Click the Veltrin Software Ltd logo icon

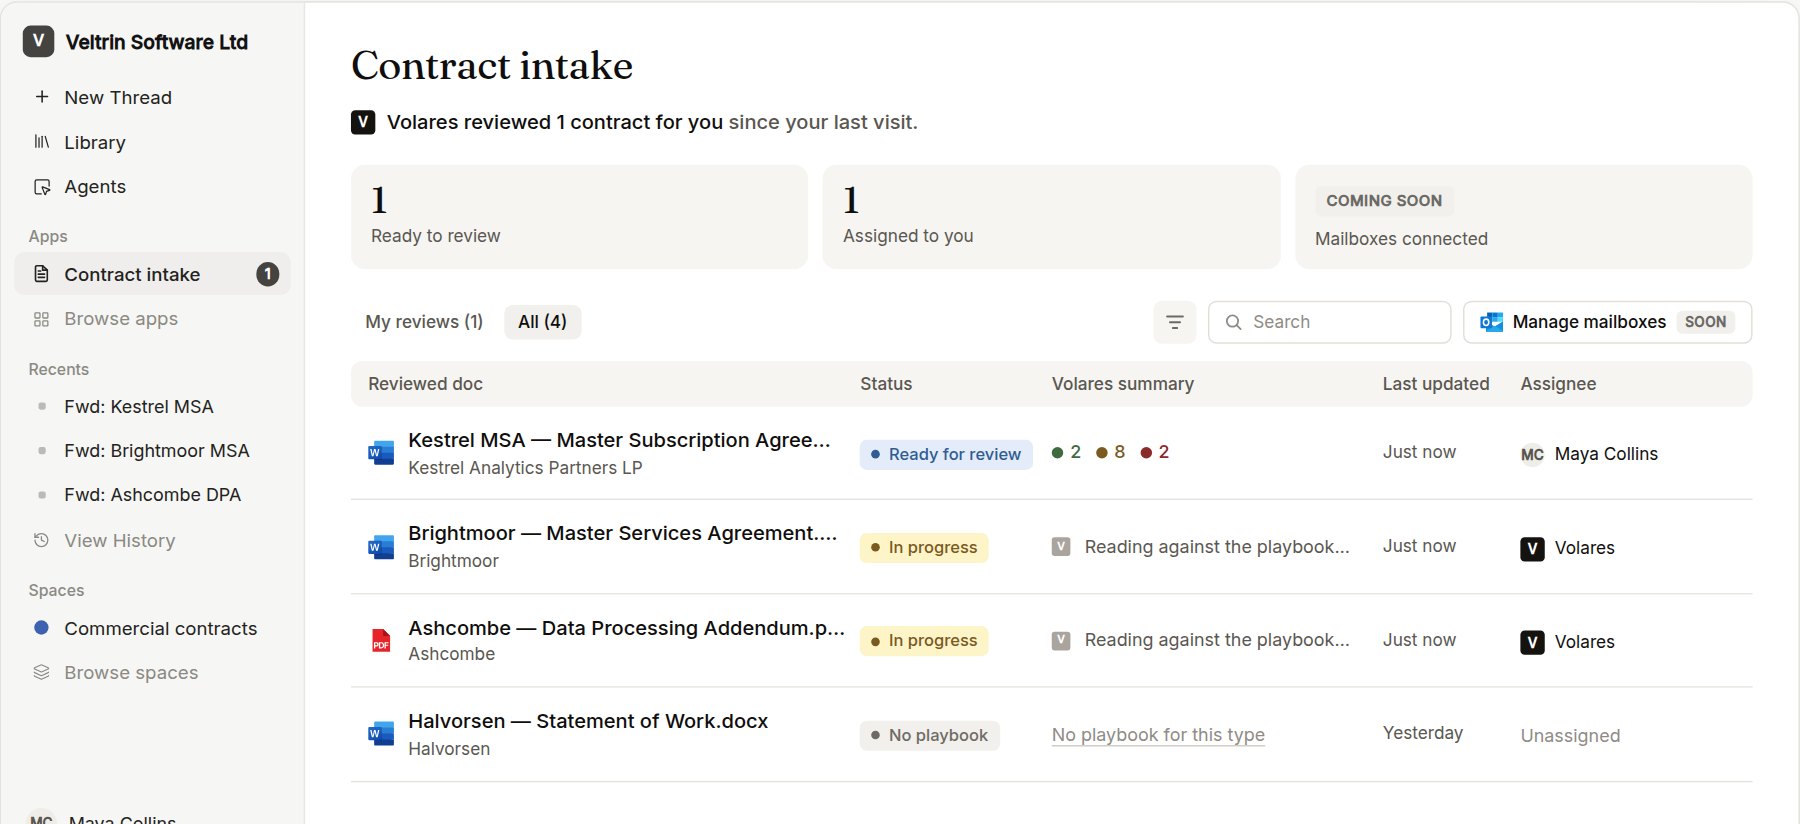pos(38,41)
